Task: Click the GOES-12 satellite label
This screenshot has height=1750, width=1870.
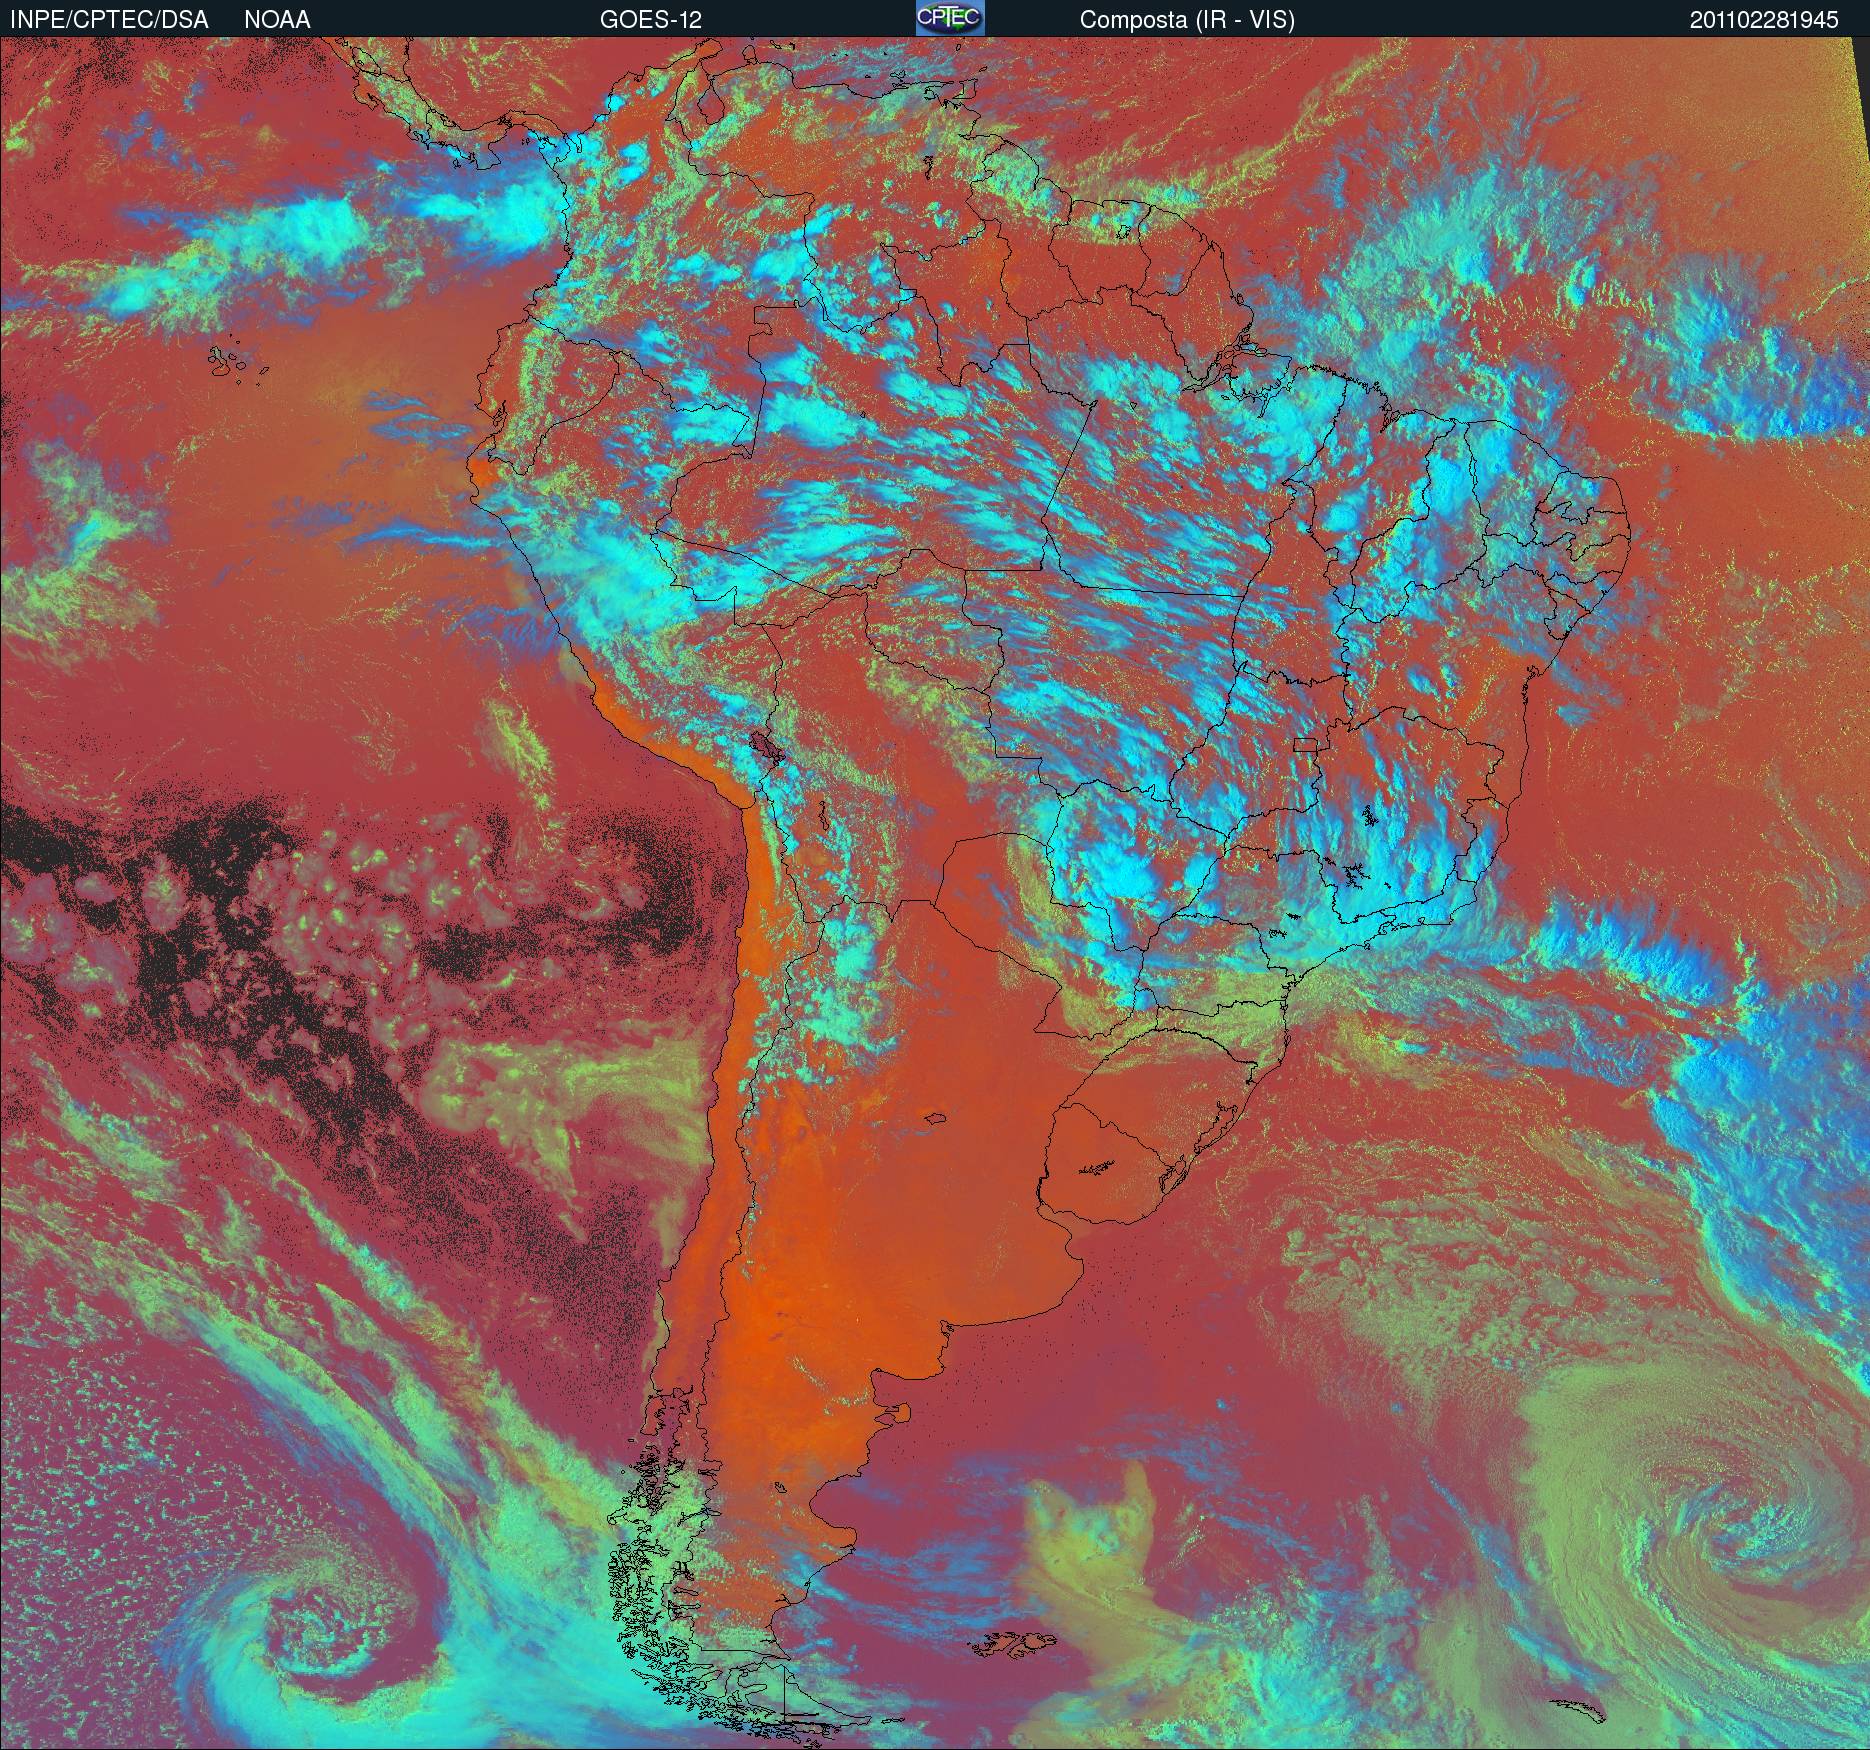Action: point(650,20)
